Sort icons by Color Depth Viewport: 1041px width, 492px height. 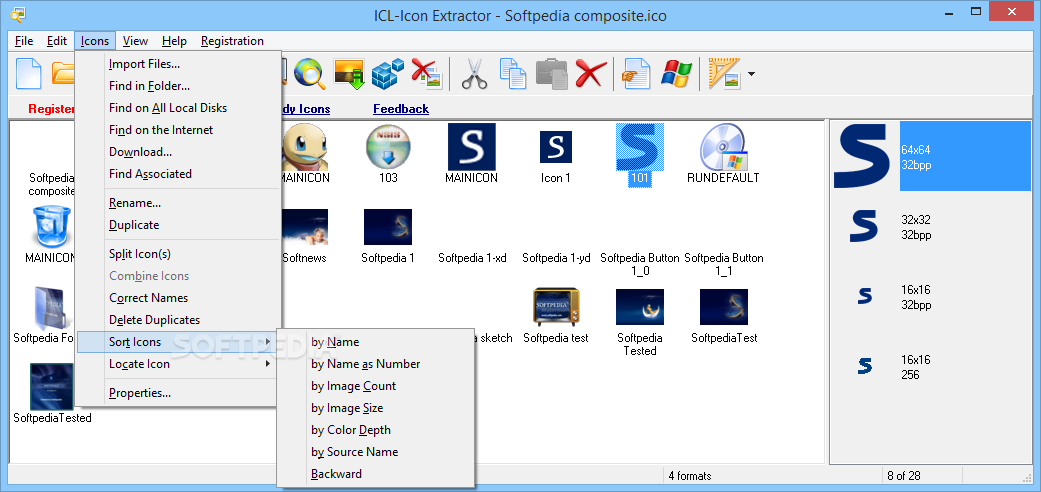376,430
